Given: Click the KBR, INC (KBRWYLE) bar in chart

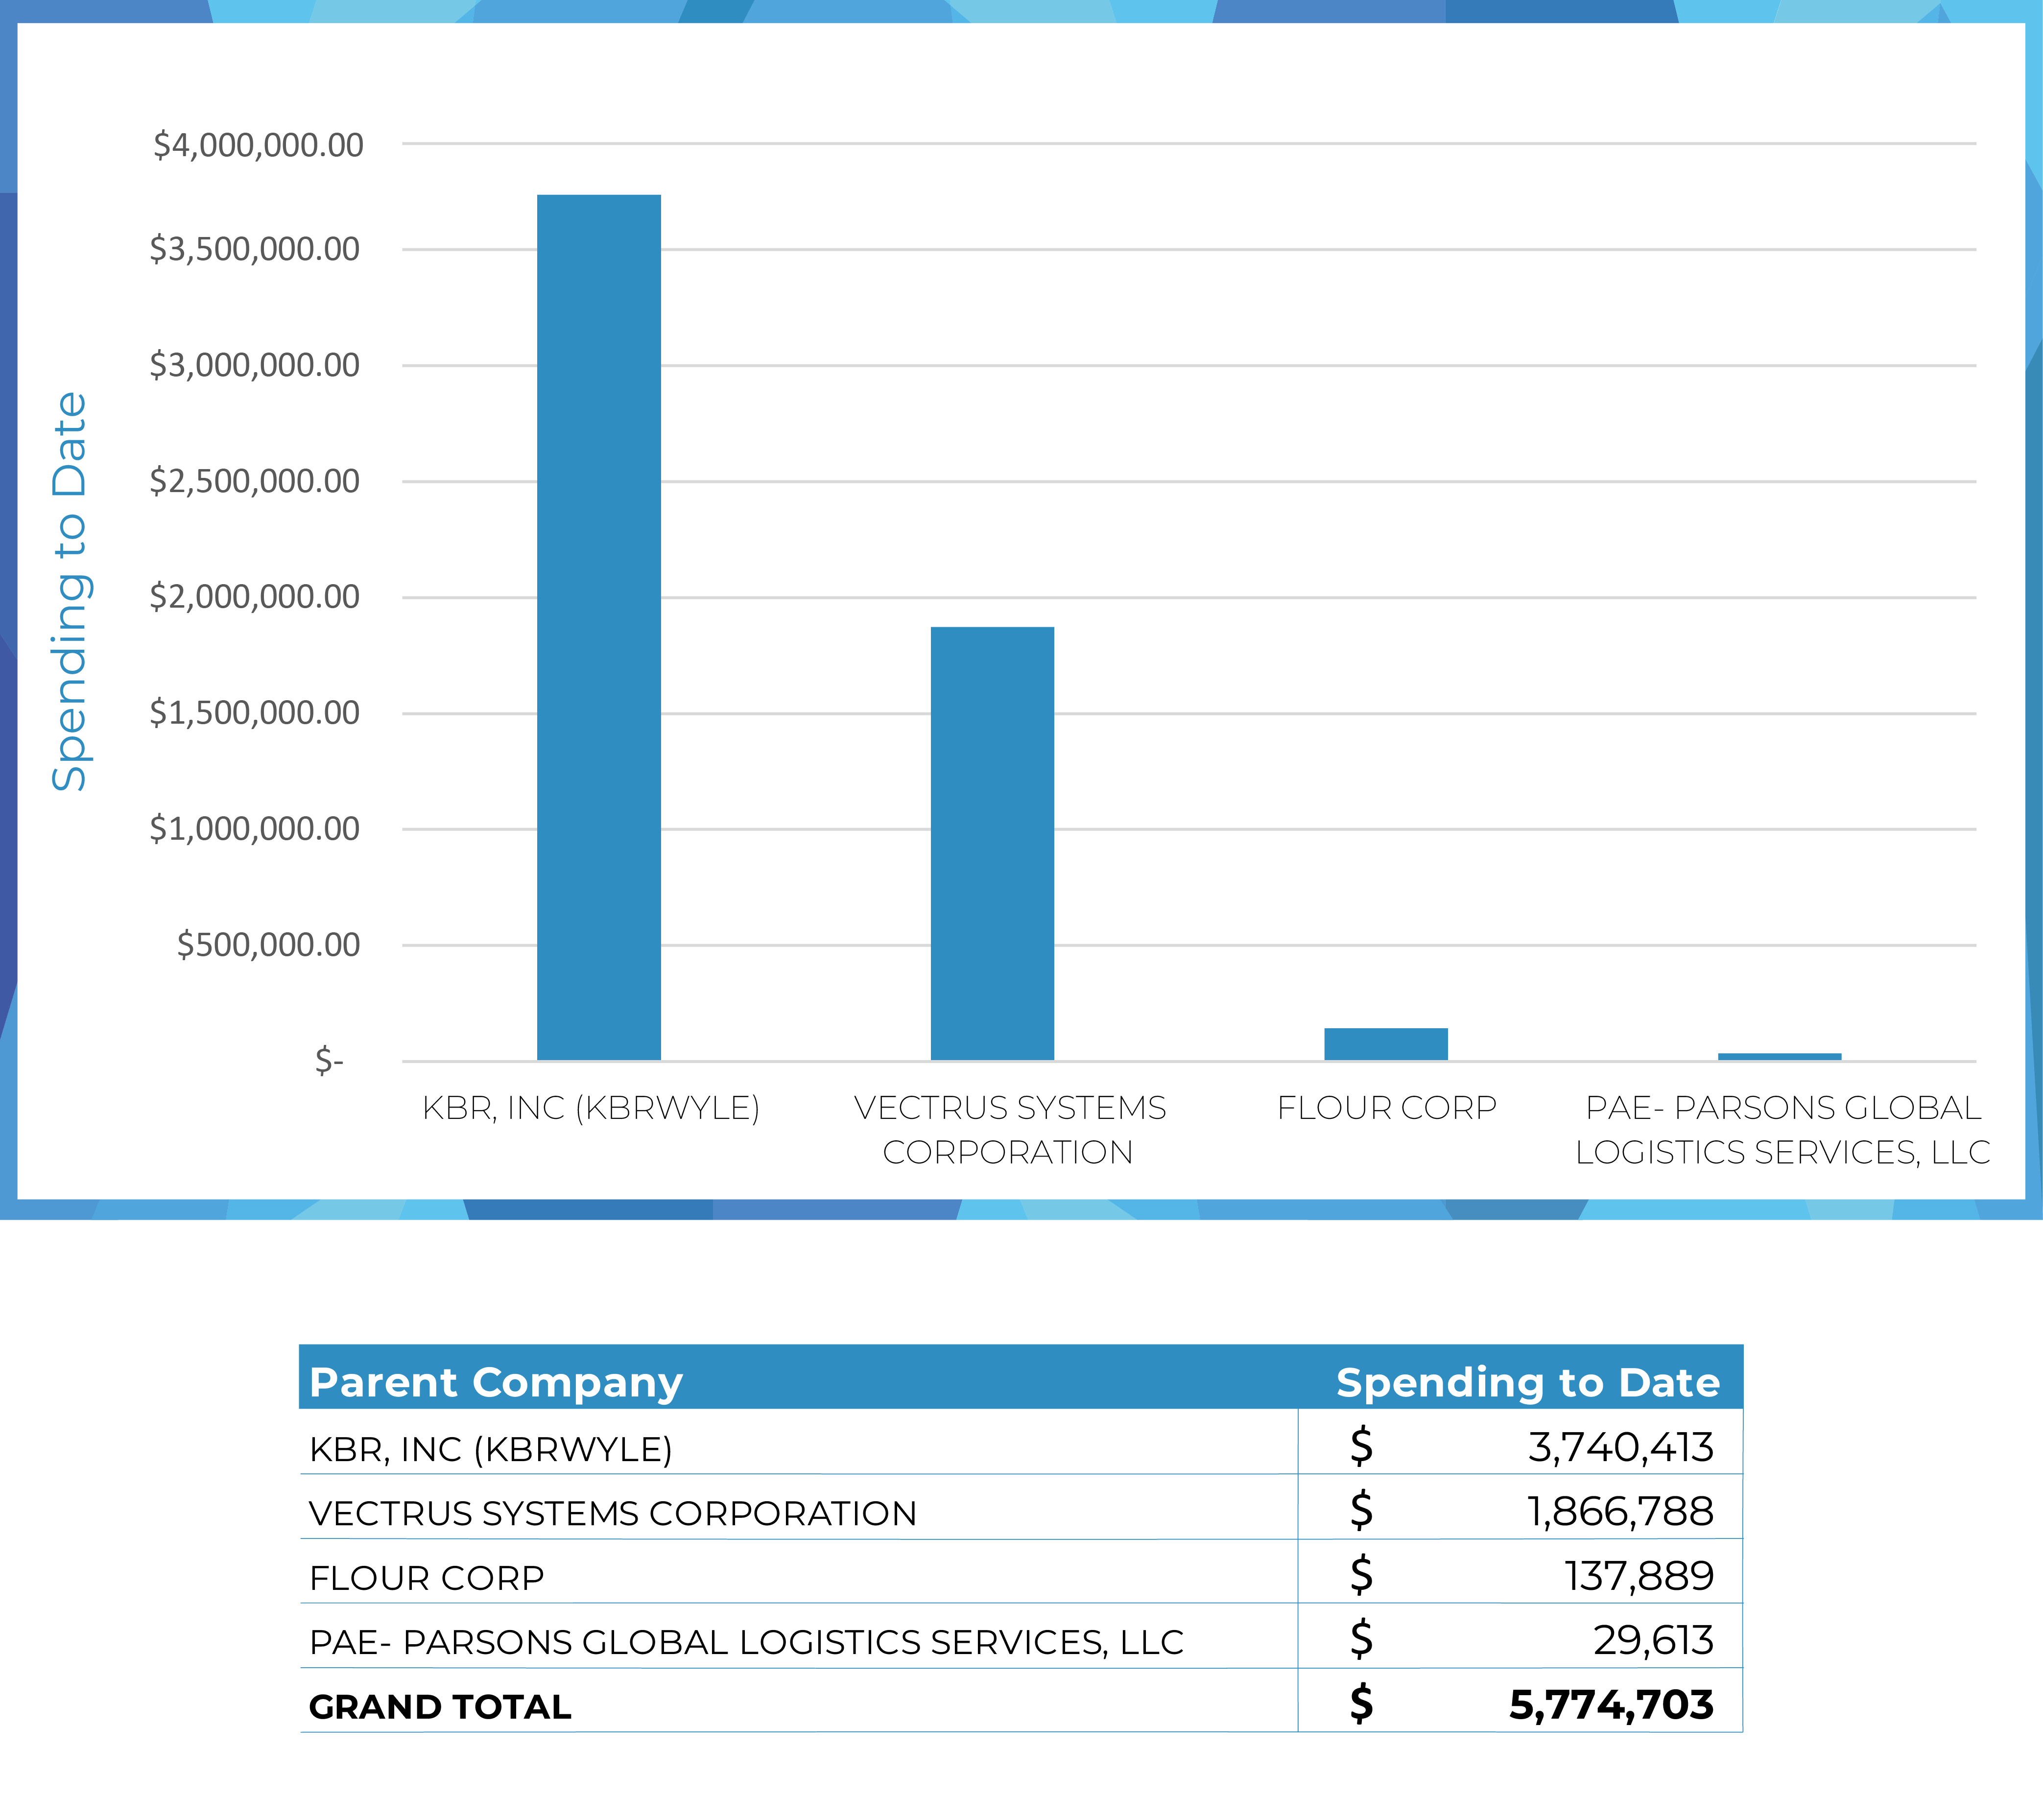Looking at the screenshot, I should pyautogui.click(x=598, y=627).
